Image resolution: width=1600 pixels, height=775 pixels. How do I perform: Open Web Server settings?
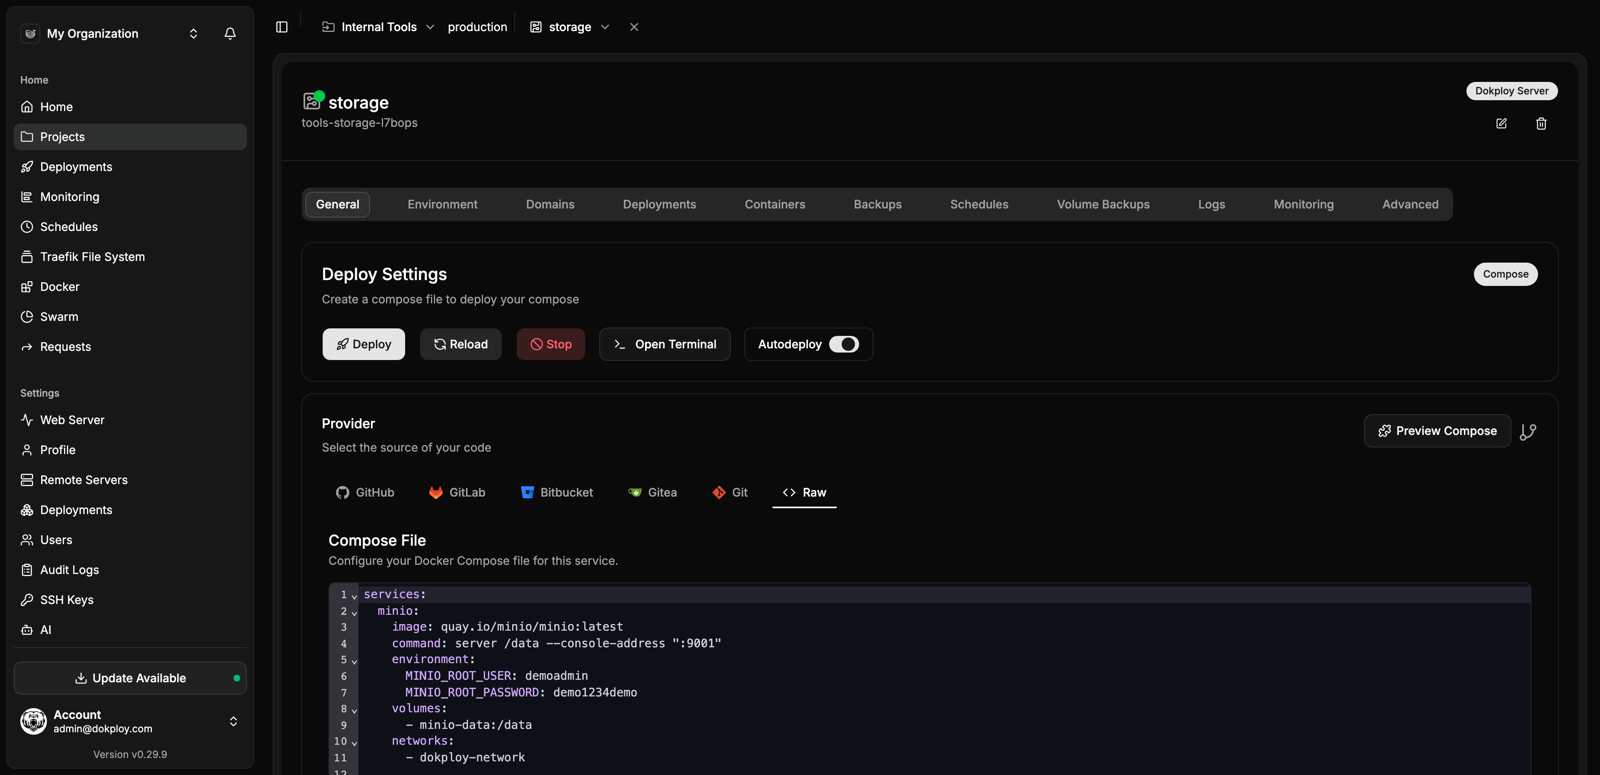(130, 420)
